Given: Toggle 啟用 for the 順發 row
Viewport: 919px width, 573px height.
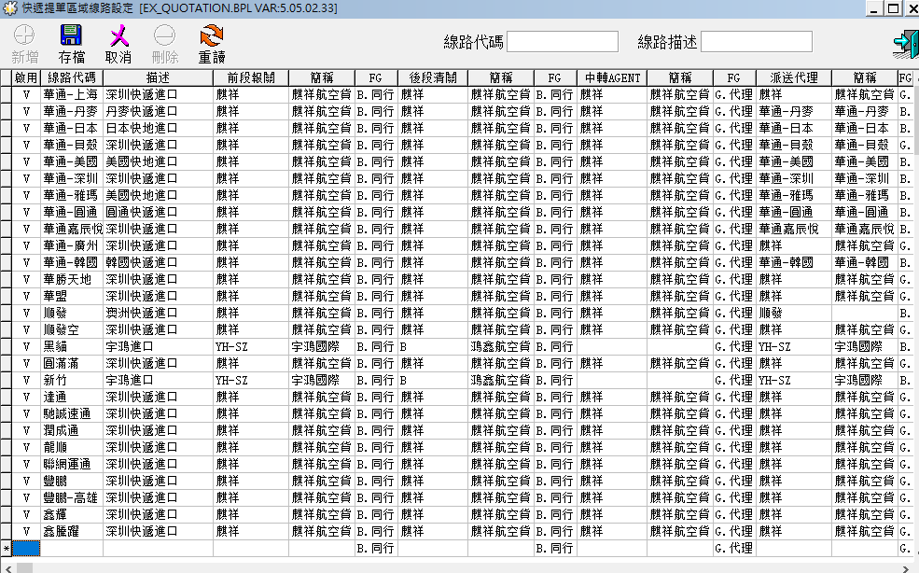Looking at the screenshot, I should coord(26,313).
